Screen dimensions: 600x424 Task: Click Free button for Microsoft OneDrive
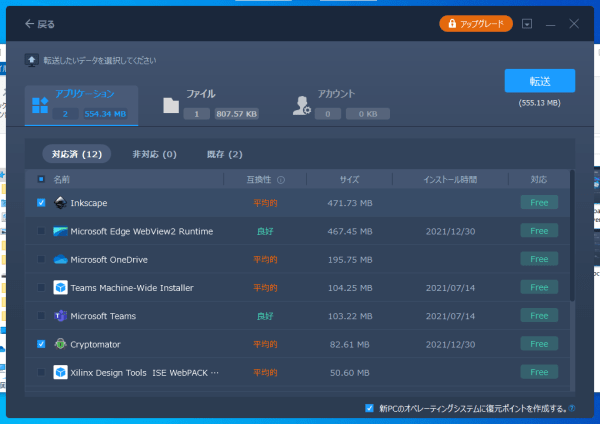point(539,259)
